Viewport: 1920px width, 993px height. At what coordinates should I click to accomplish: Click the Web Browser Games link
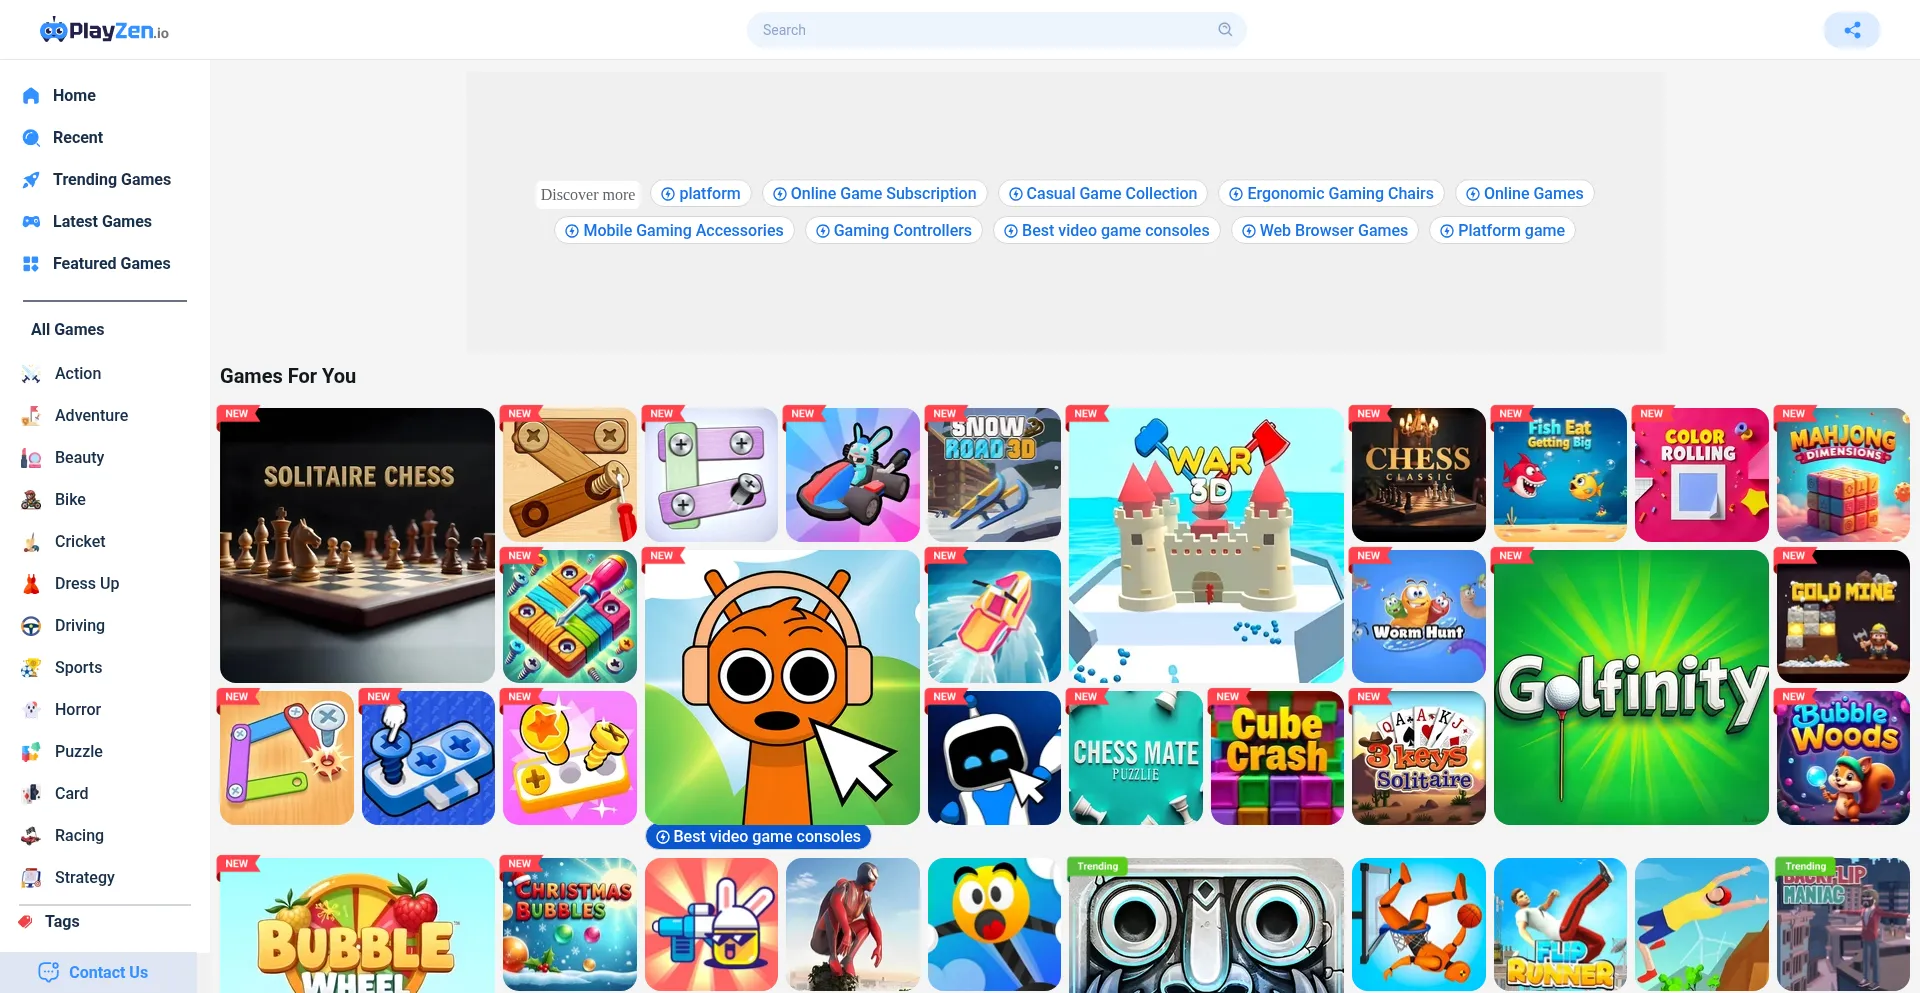tap(1325, 231)
